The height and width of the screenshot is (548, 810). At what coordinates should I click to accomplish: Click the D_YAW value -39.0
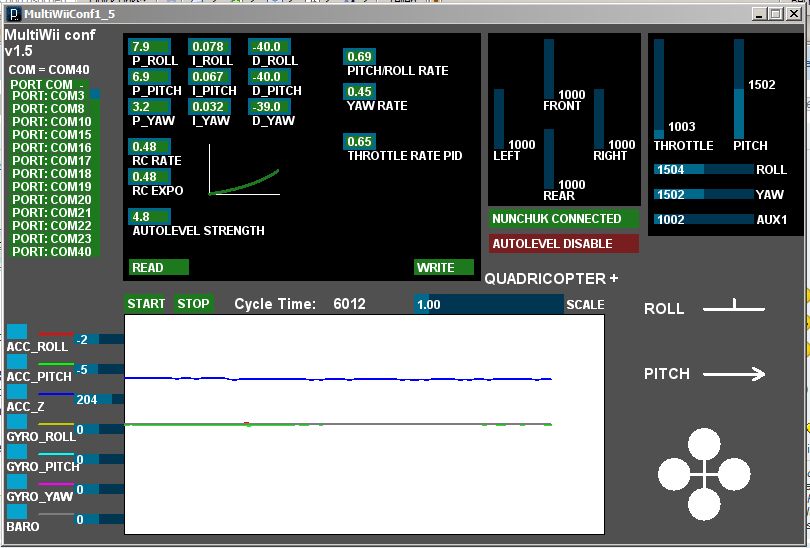click(x=269, y=106)
